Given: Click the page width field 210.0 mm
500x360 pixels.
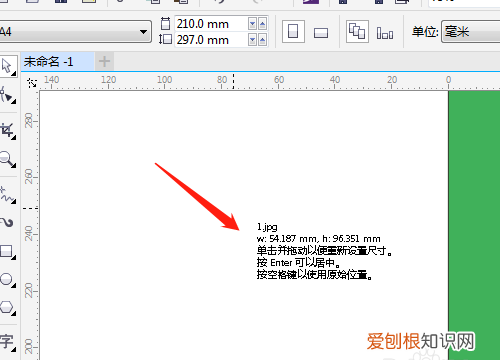Looking at the screenshot, I should pyautogui.click(x=211, y=24).
